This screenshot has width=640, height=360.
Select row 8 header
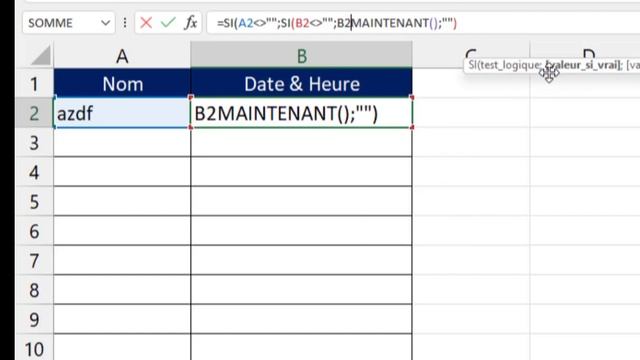[x=34, y=289]
